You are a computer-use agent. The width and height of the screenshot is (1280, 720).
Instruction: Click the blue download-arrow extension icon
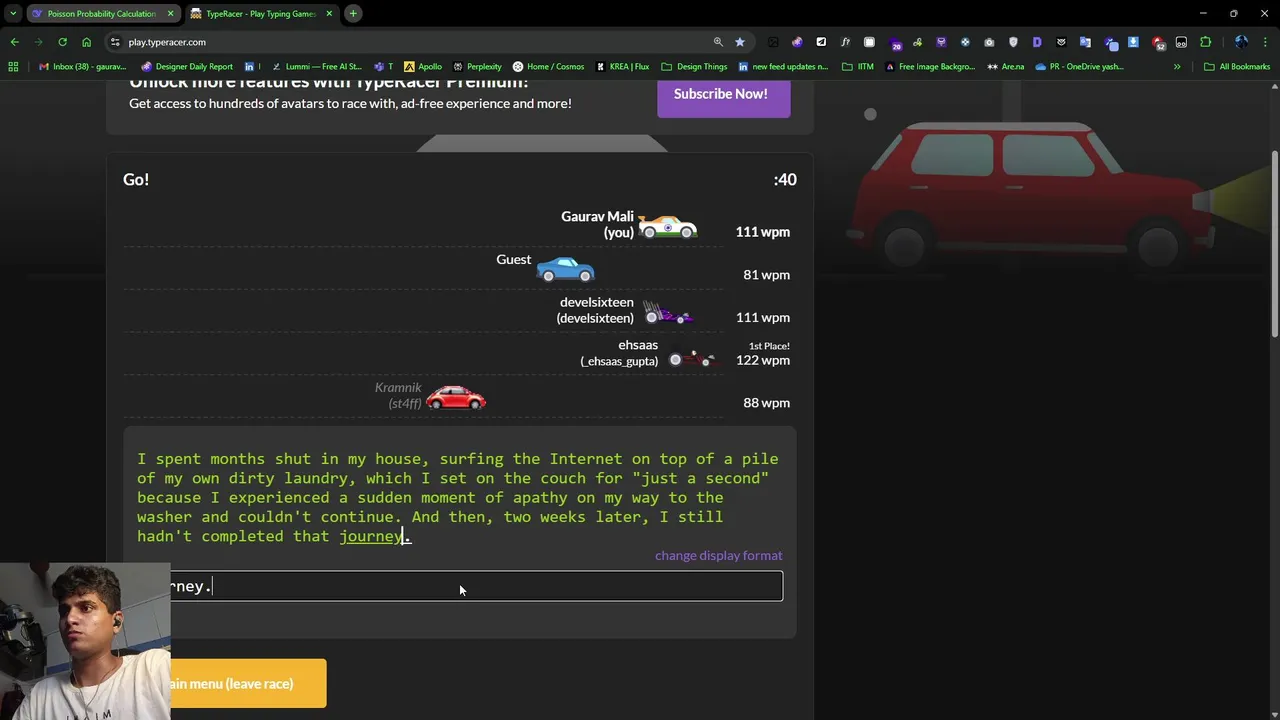[x=1133, y=42]
